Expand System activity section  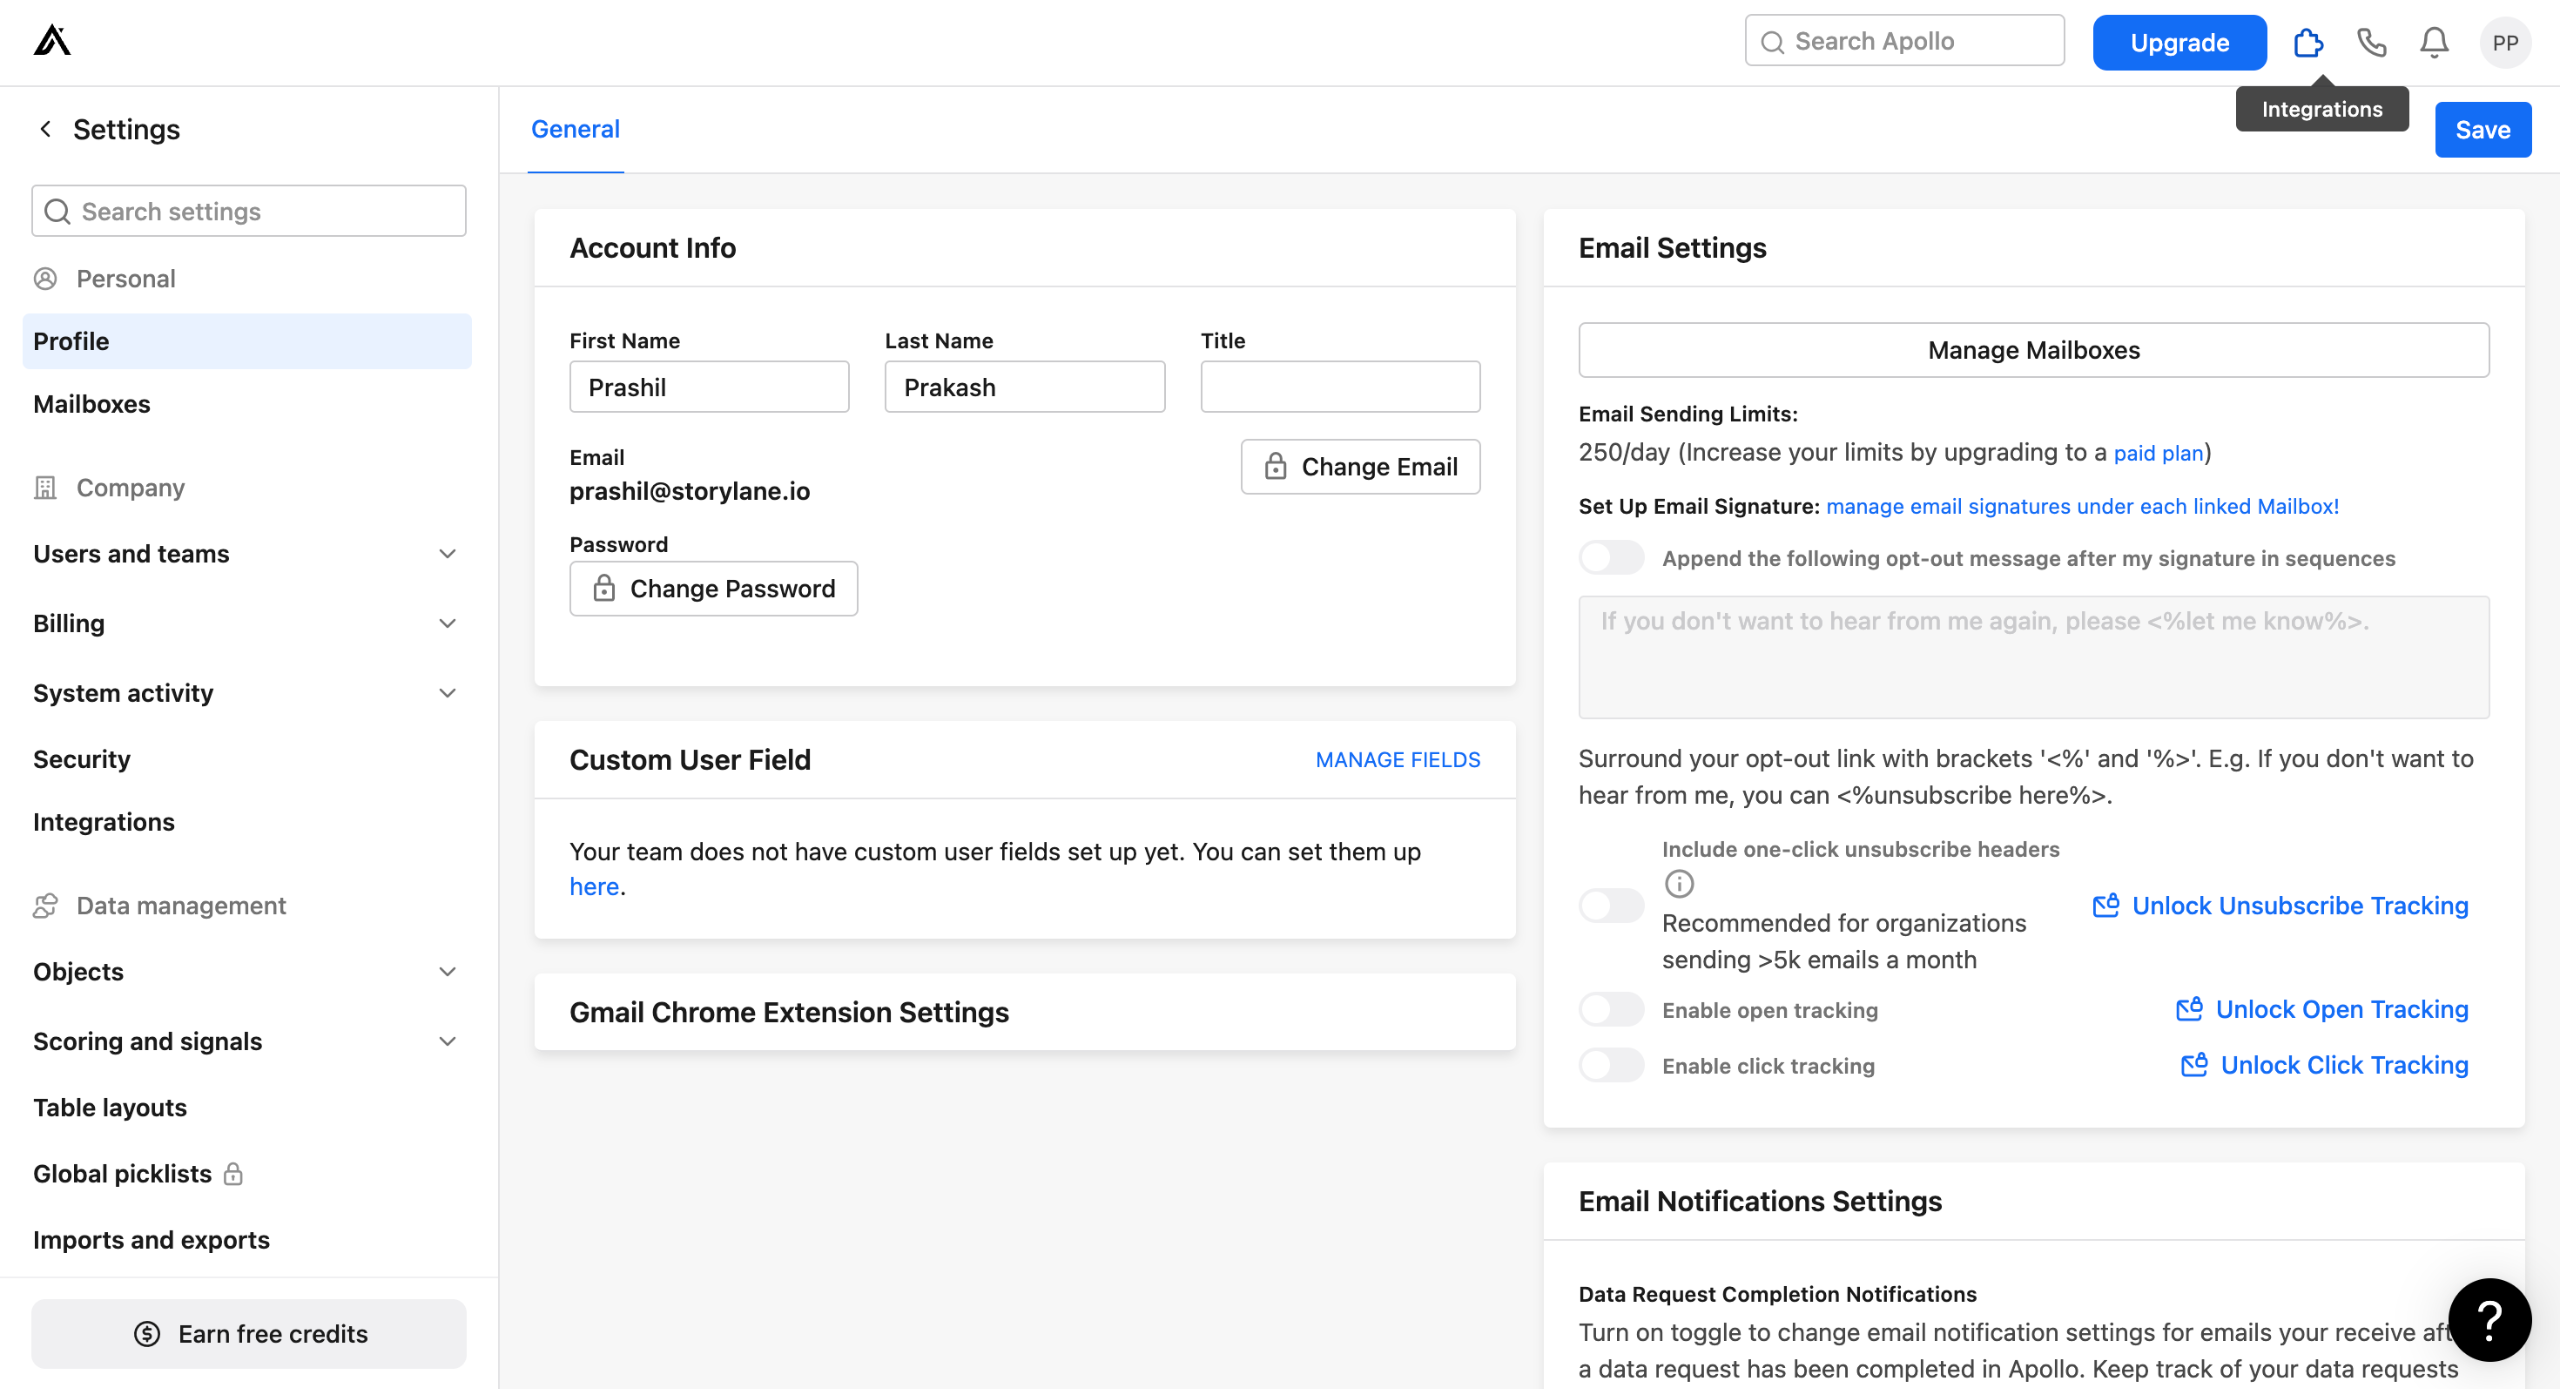click(x=246, y=693)
